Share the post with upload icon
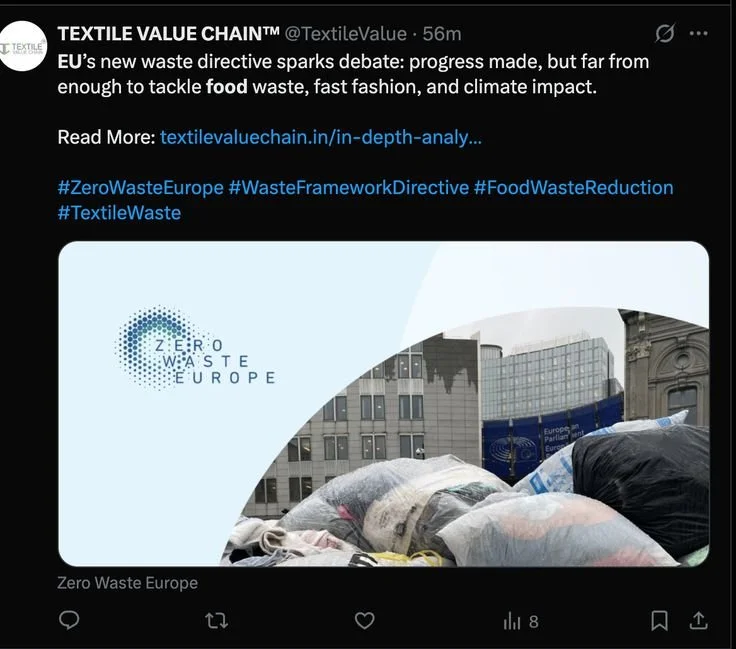 [698, 620]
